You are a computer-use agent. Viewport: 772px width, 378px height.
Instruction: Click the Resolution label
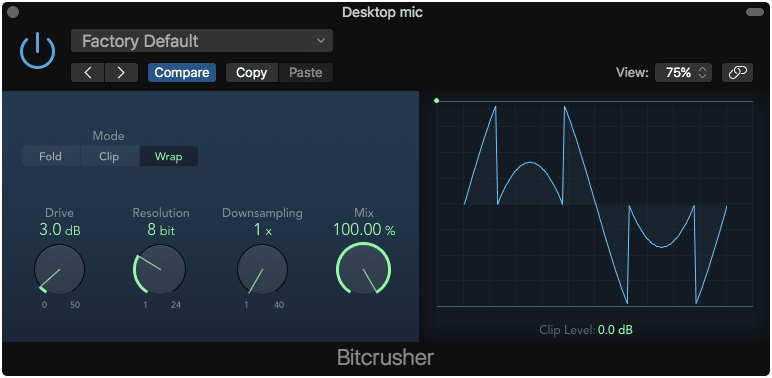[x=161, y=213]
